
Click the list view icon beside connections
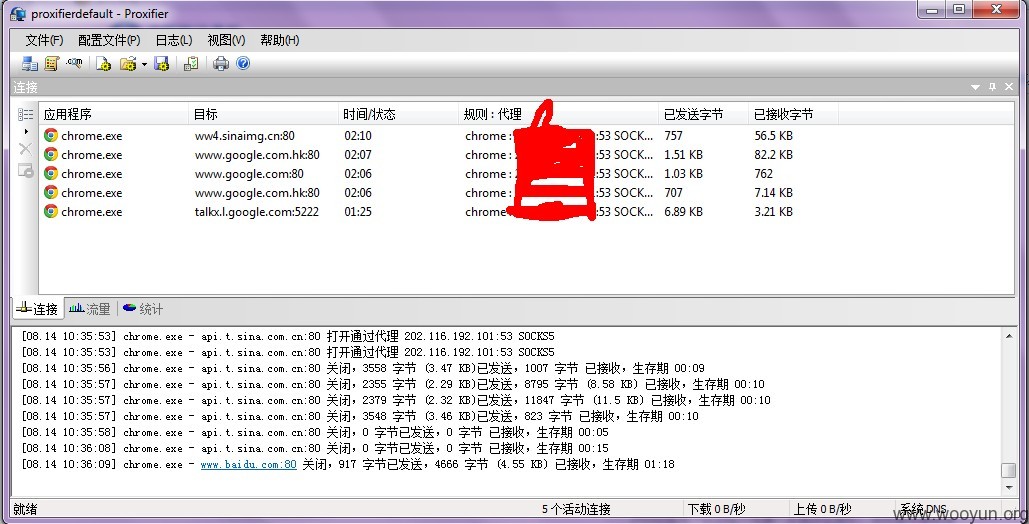pyautogui.click(x=26, y=114)
